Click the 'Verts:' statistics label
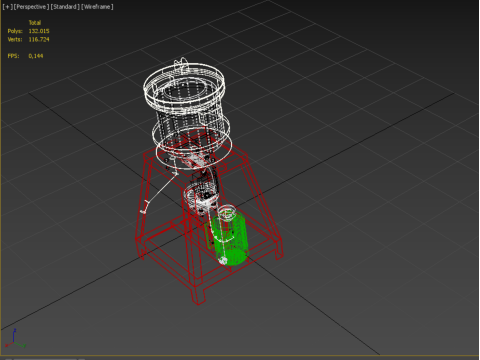Viewport: 480px width, 360px height. [15, 39]
